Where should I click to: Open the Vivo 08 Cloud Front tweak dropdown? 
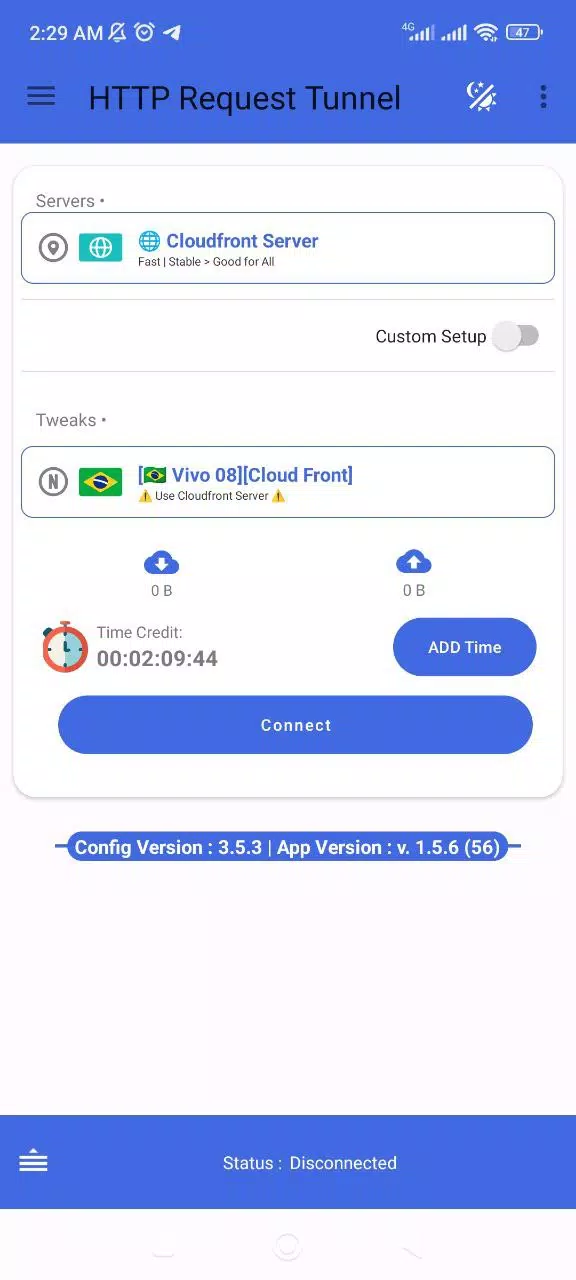coord(288,482)
